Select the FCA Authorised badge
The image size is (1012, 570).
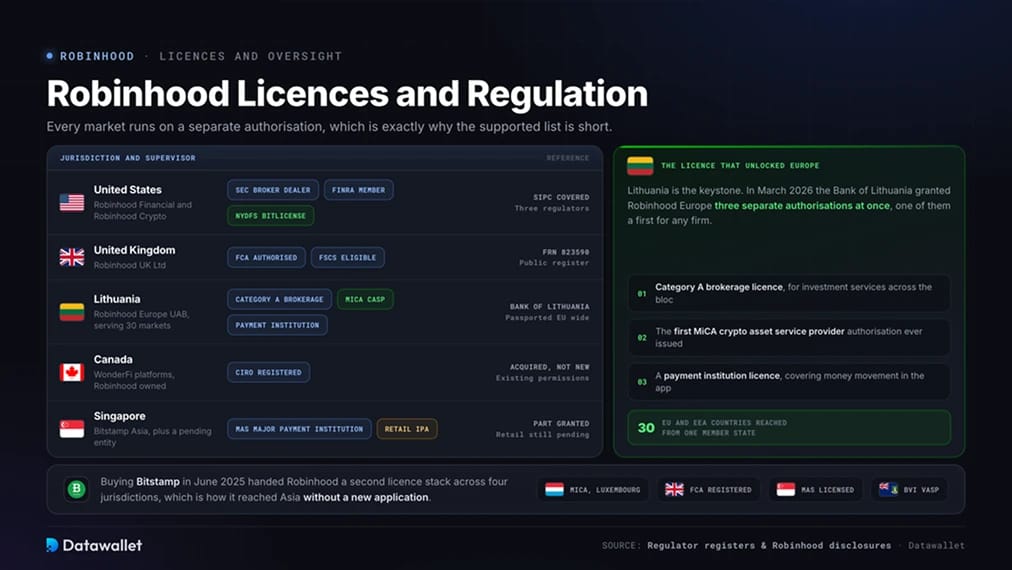coord(266,257)
